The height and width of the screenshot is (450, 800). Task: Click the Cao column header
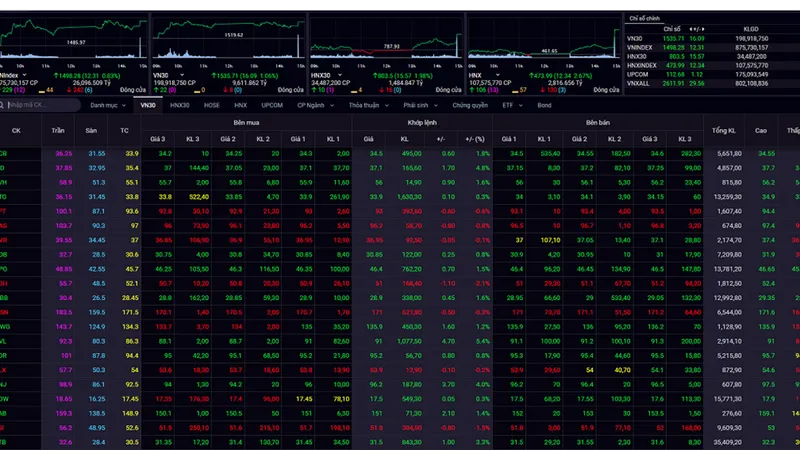pos(761,131)
